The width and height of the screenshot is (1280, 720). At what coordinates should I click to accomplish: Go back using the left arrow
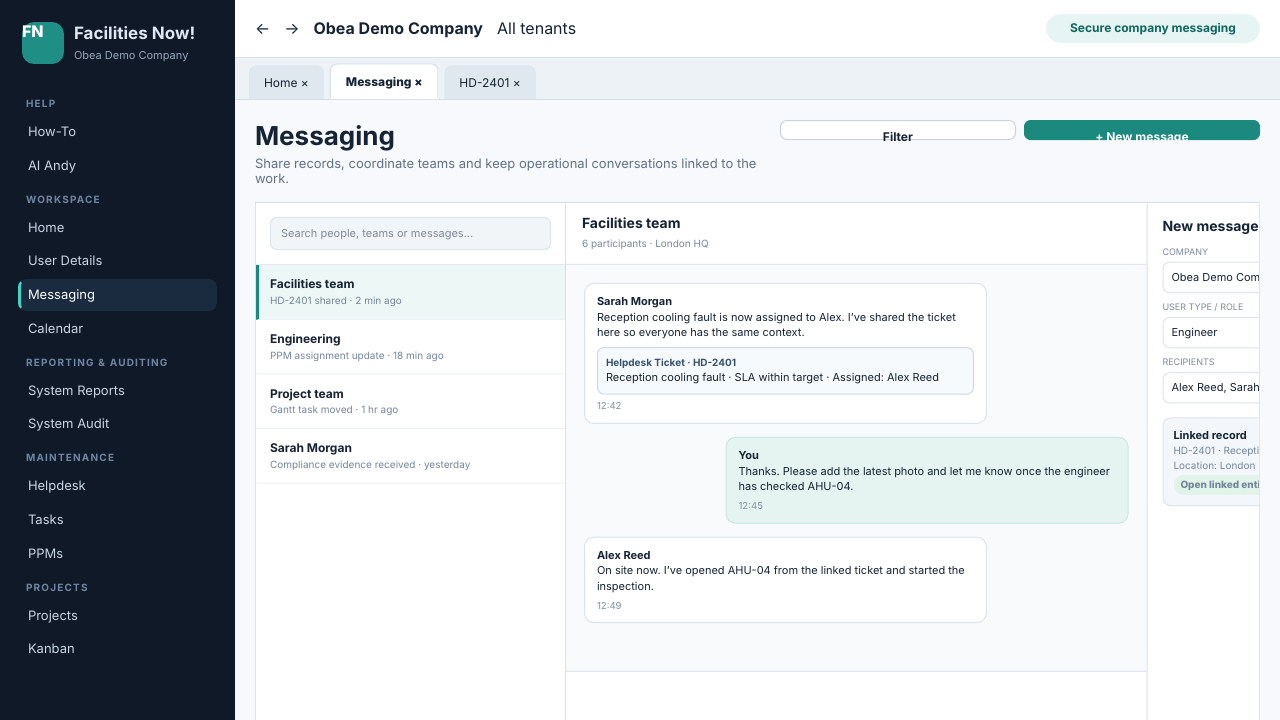pyautogui.click(x=263, y=29)
